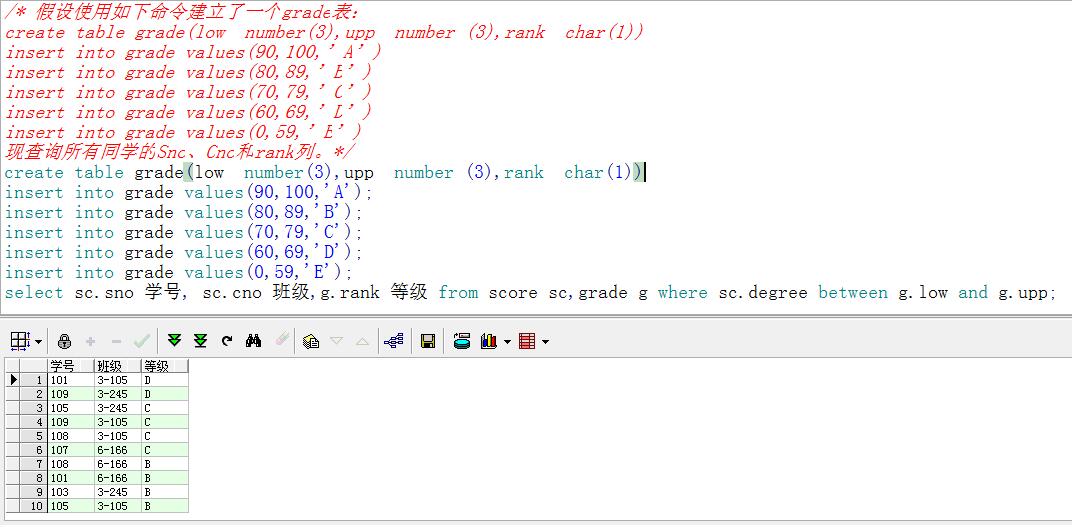Click the linked query tree icon
The width and height of the screenshot is (1072, 527).
click(x=394, y=340)
